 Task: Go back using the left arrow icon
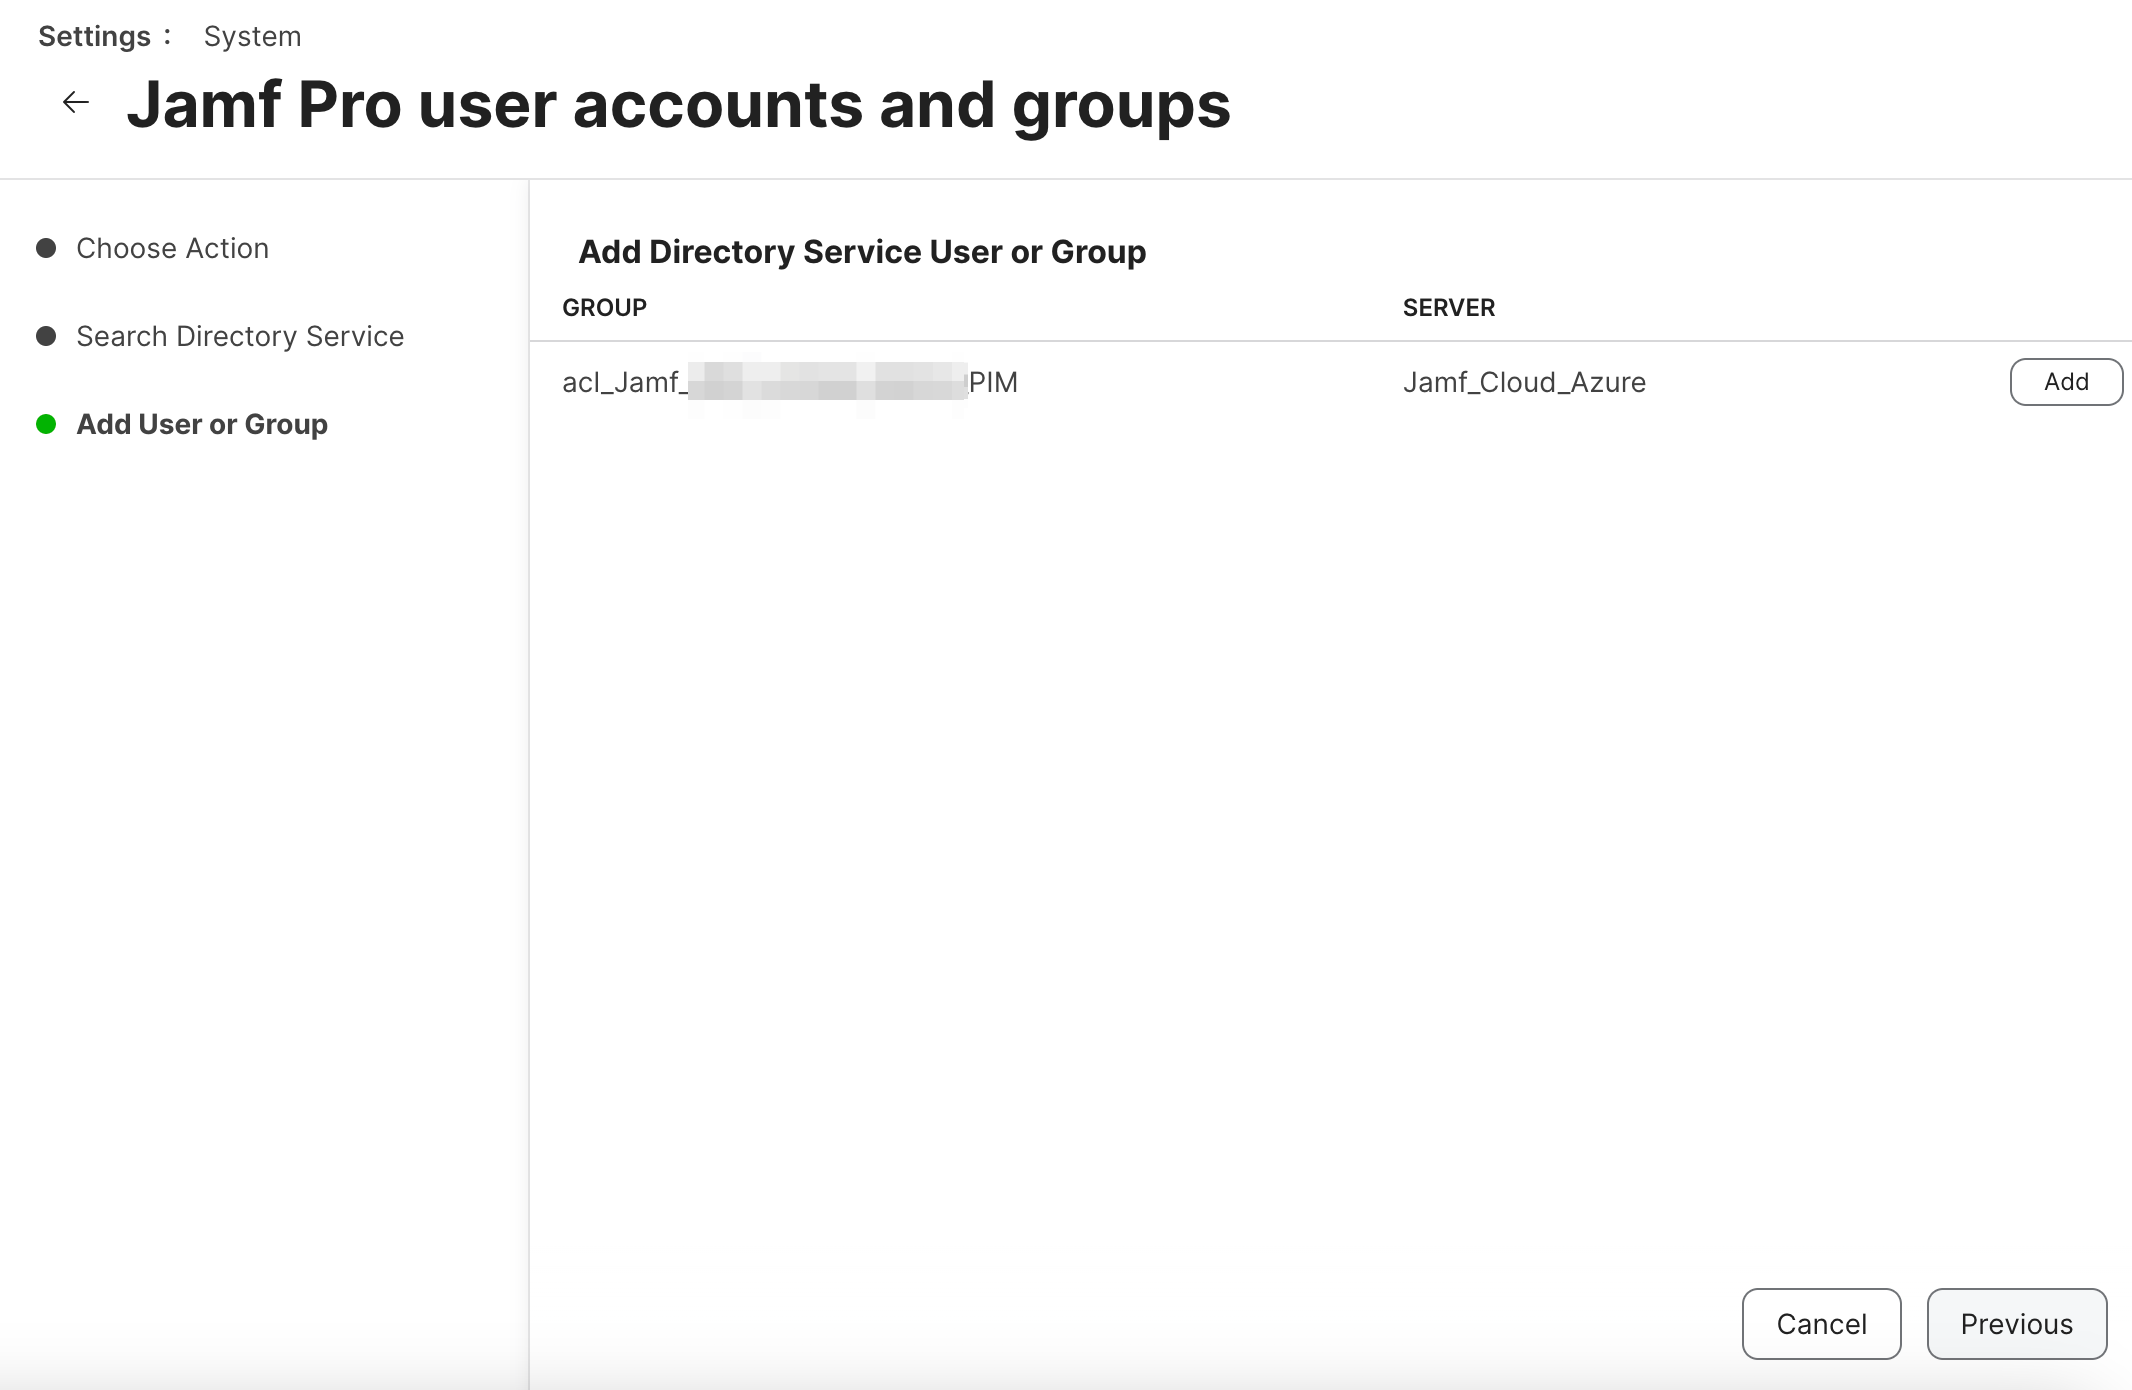(x=76, y=102)
